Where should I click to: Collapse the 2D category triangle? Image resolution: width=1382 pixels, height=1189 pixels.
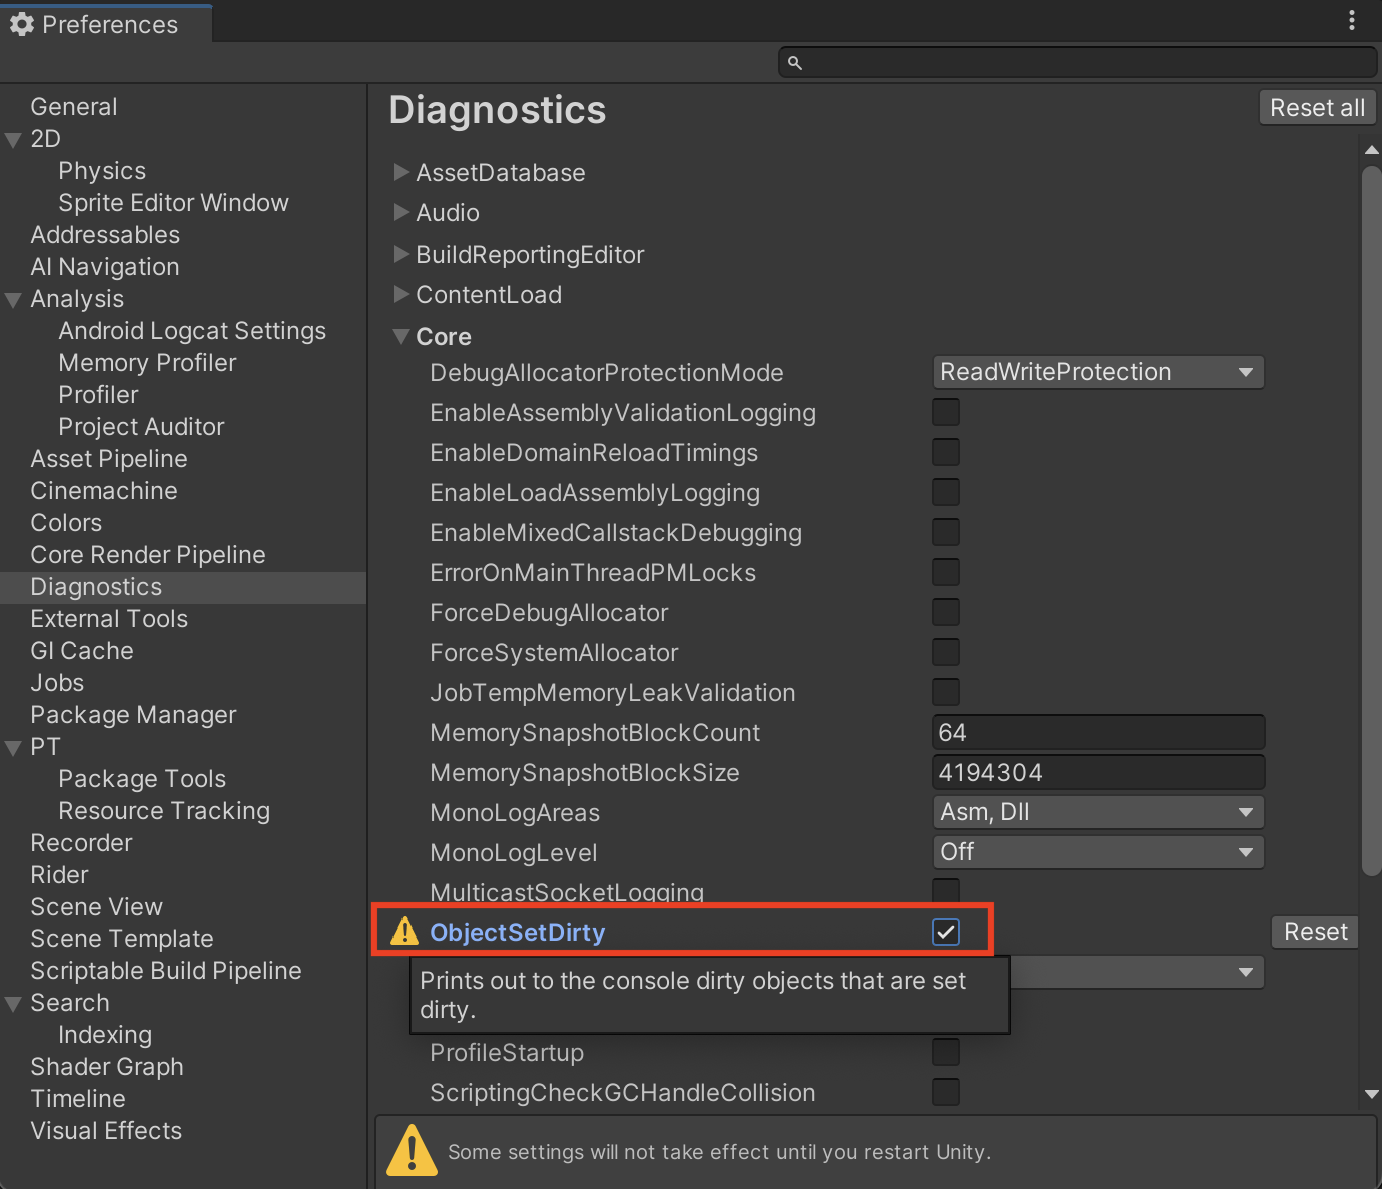point(13,140)
